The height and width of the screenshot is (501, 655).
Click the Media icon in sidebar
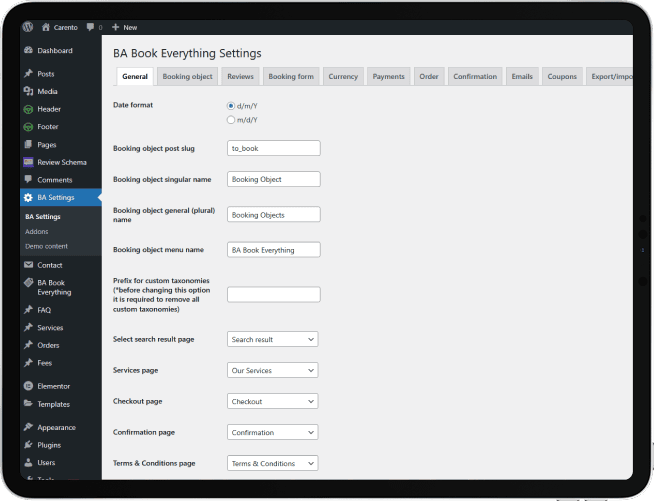click(x=28, y=91)
